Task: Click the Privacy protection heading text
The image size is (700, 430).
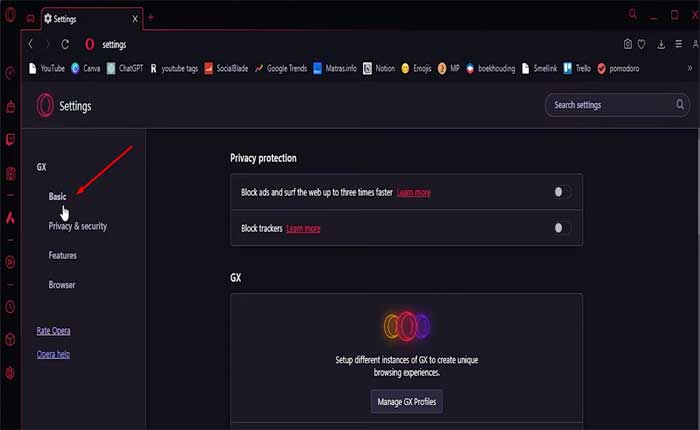Action: coord(263,158)
